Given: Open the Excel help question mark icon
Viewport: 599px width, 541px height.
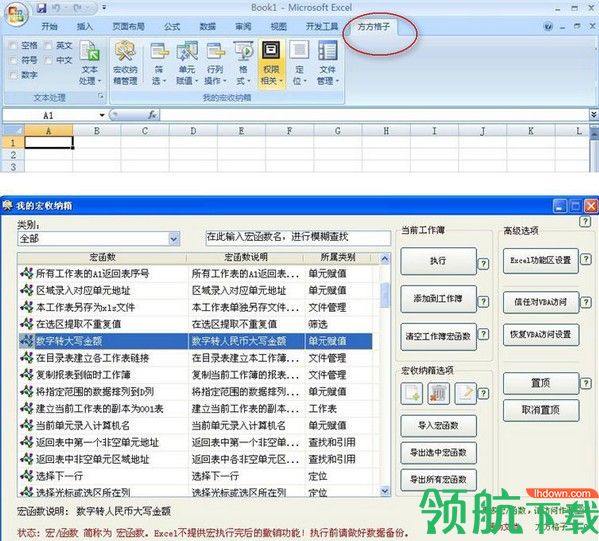Looking at the screenshot, I should 548,26.
